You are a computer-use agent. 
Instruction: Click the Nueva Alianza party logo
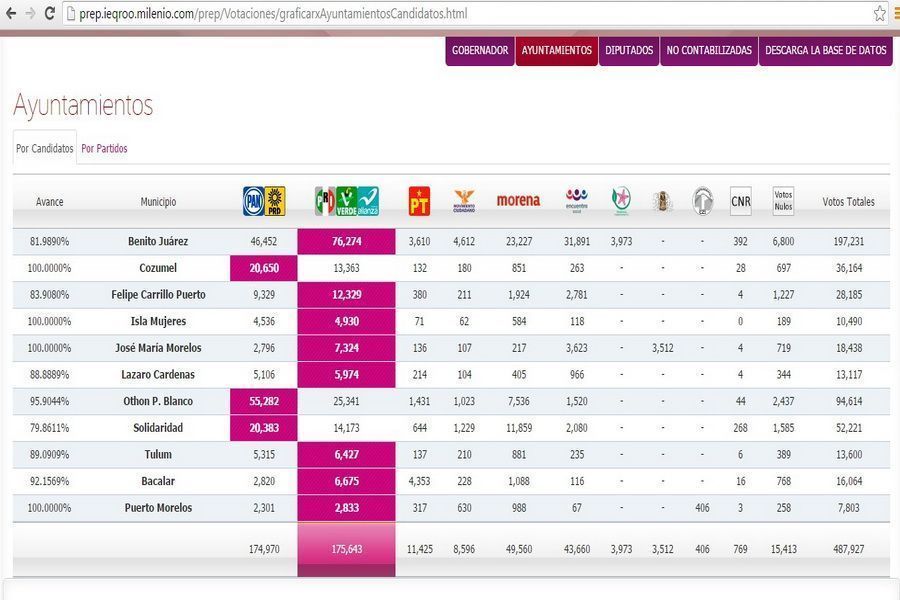pos(368,201)
